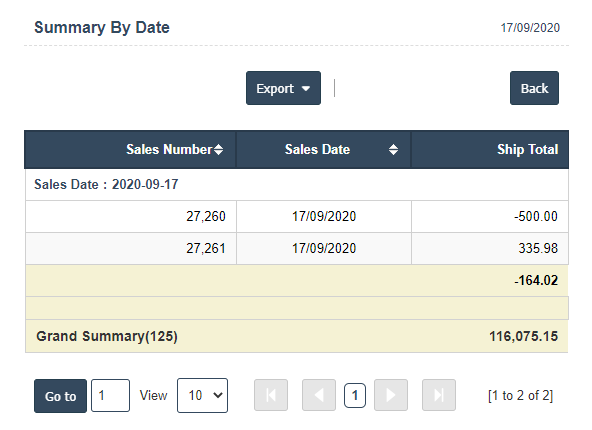
Task: Click the Export caret arrow
Action: pyautogui.click(x=306, y=89)
